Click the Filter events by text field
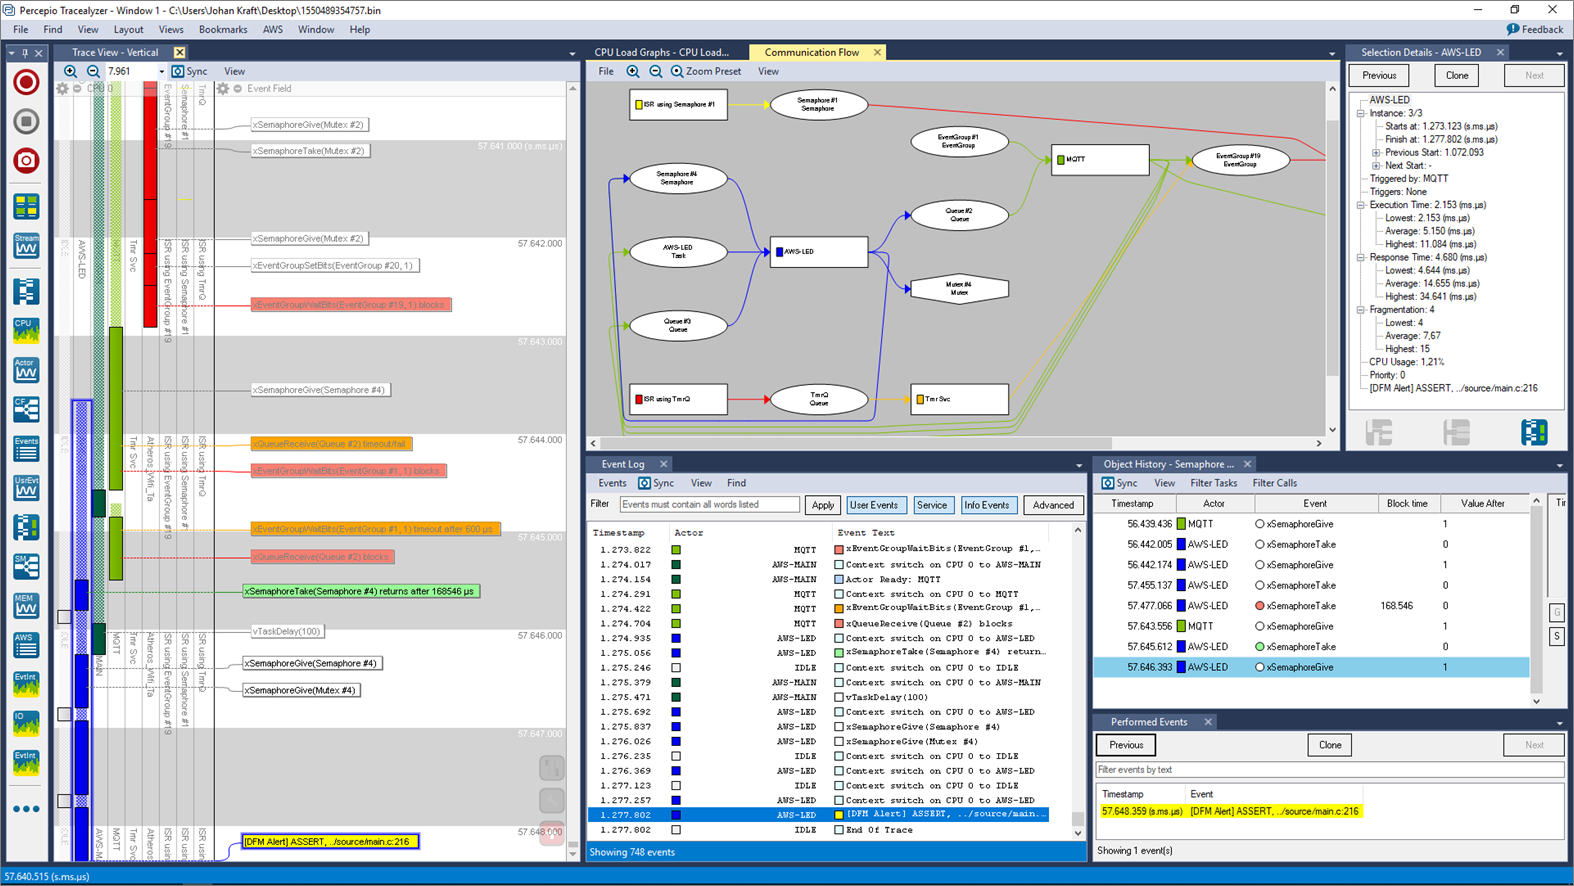Viewport: 1574px width, 886px height. (1330, 770)
